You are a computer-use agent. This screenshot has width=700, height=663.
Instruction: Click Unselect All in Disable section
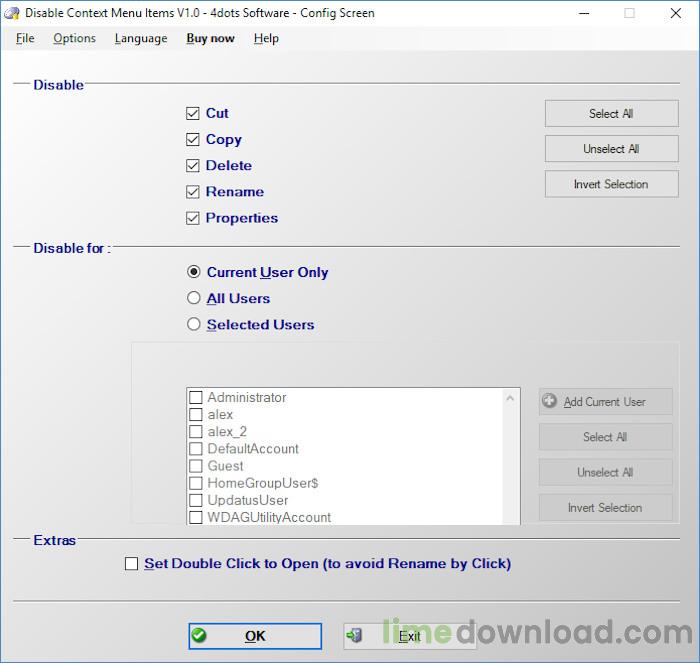[x=611, y=149]
